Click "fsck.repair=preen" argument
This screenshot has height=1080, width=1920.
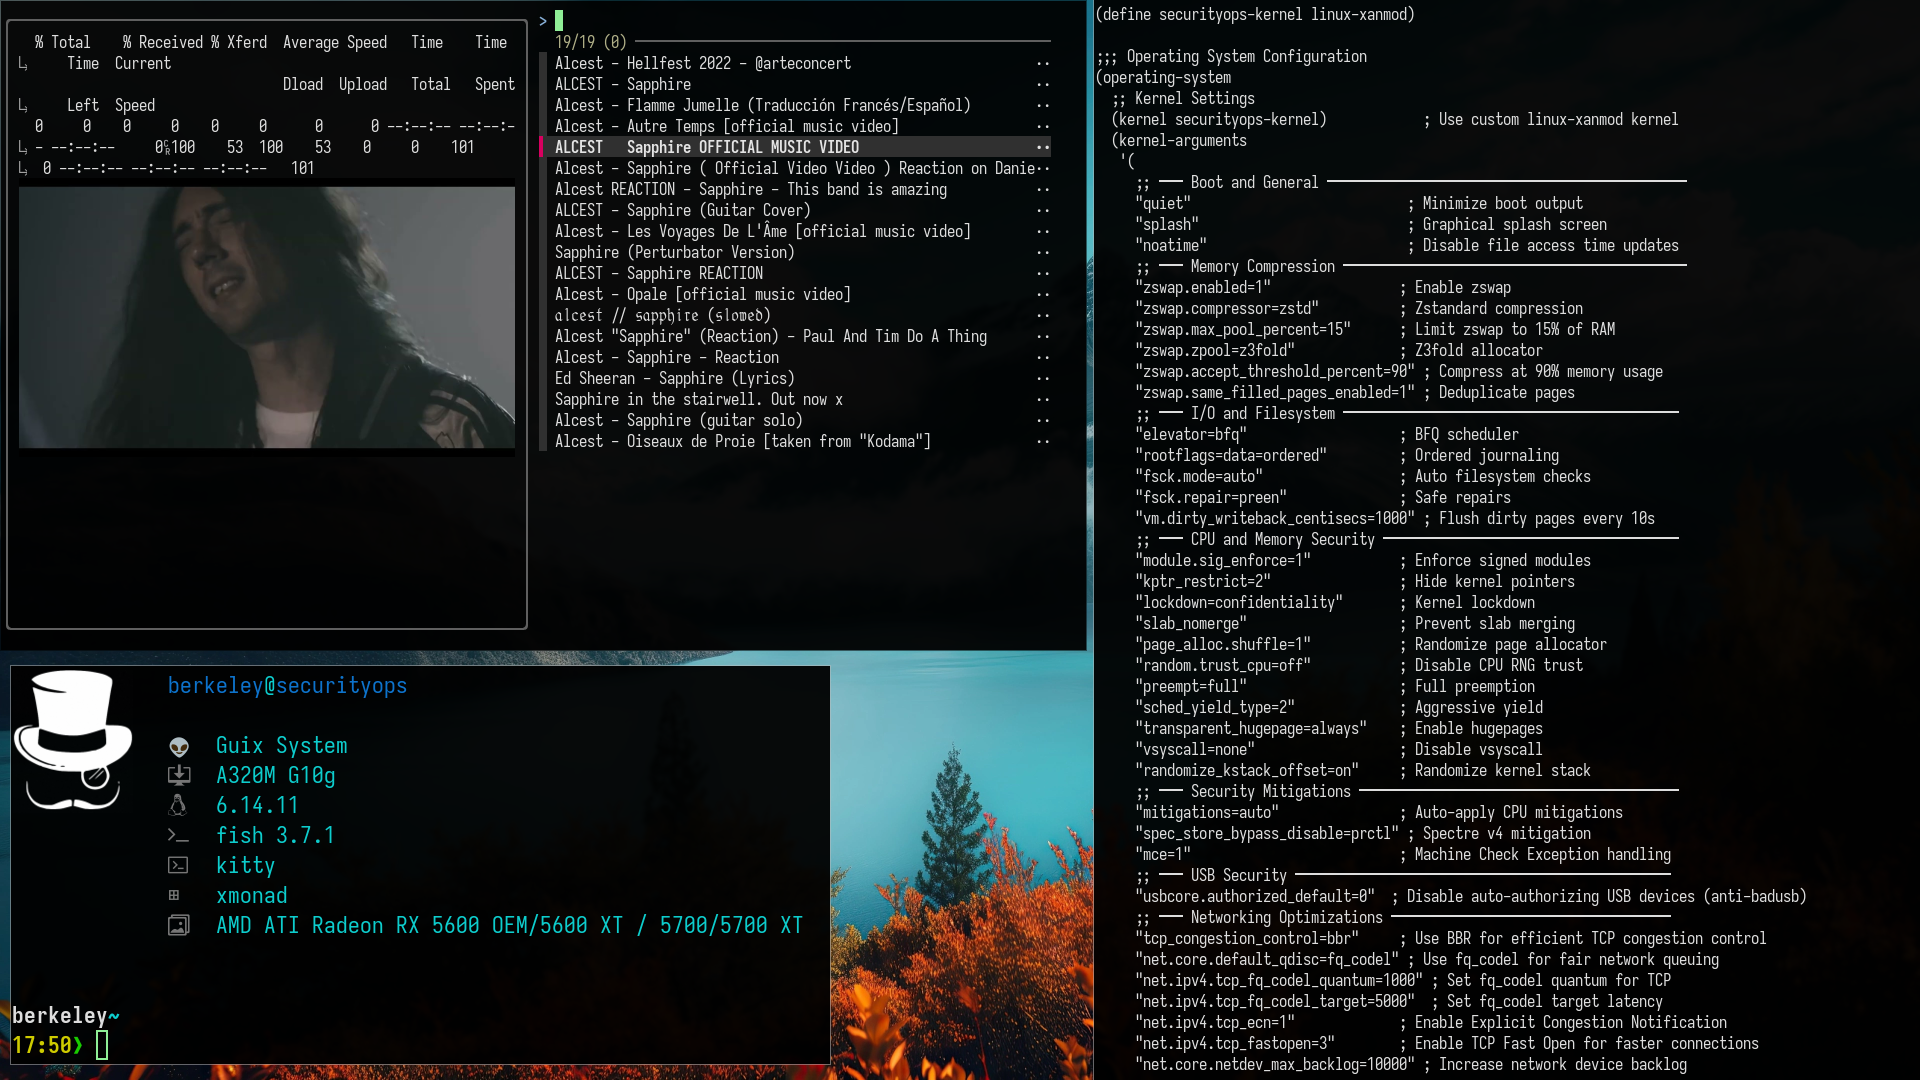point(1211,497)
